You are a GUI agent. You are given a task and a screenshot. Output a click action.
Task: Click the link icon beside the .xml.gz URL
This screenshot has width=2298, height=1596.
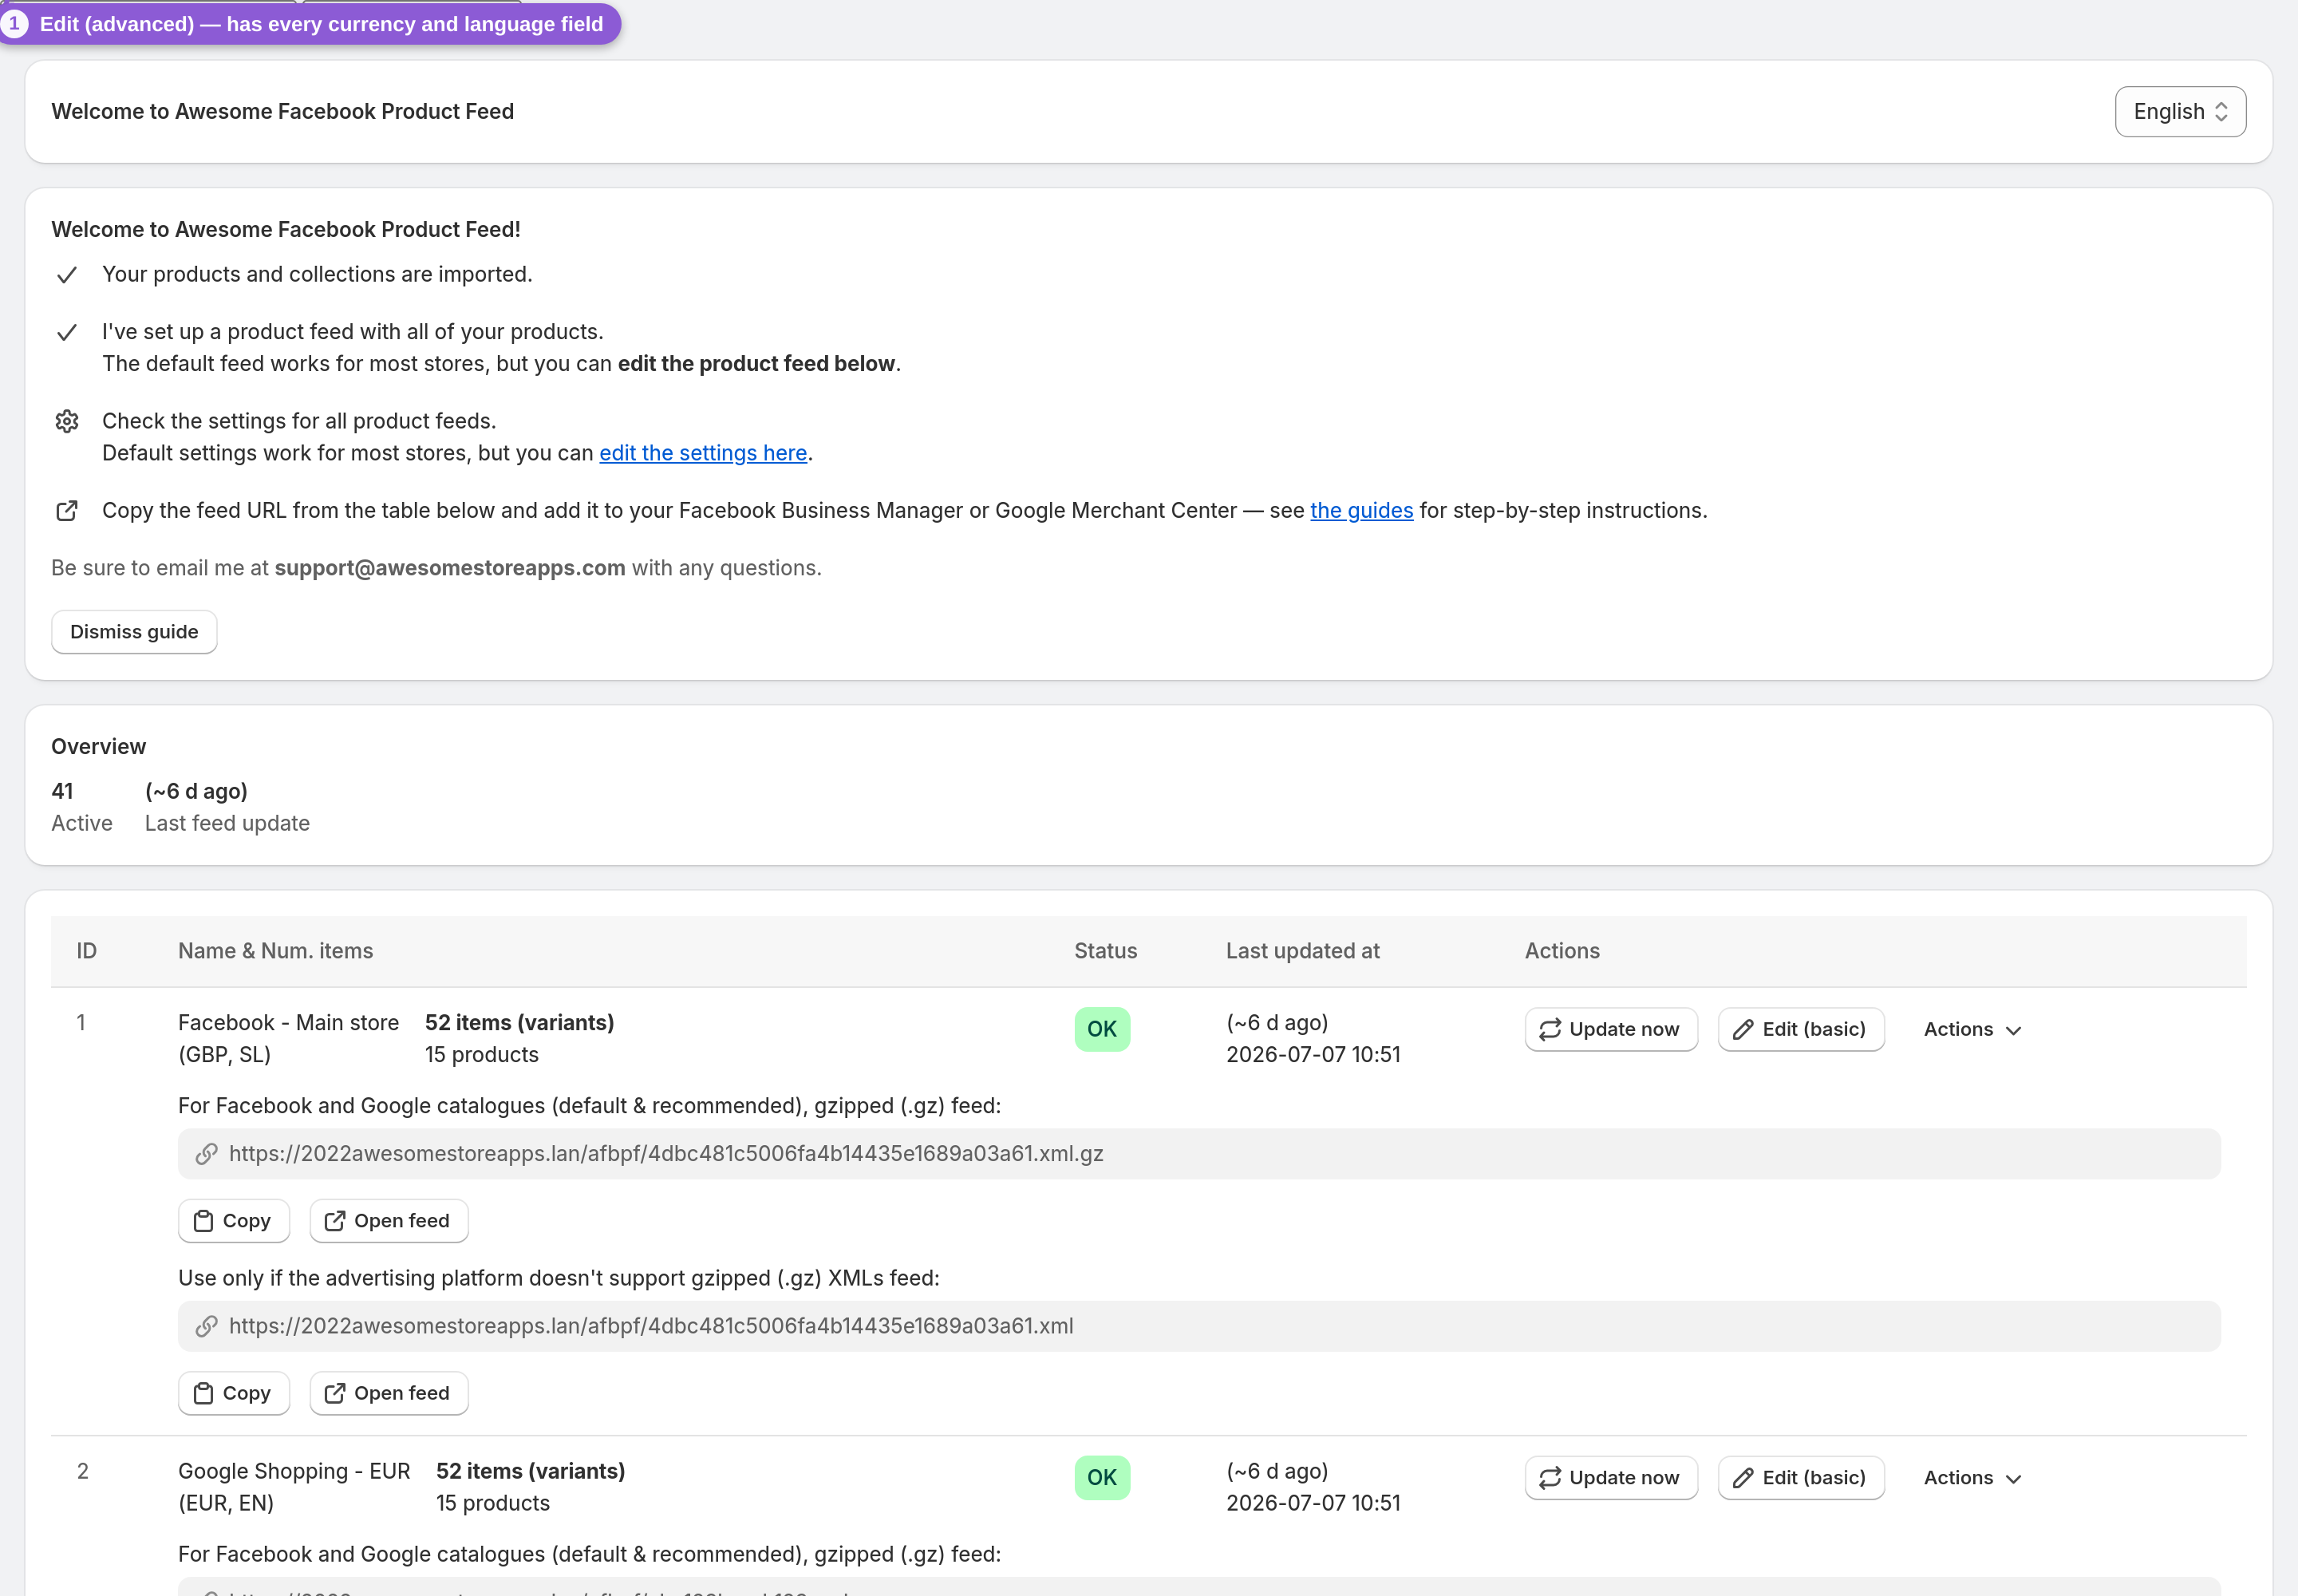(206, 1154)
